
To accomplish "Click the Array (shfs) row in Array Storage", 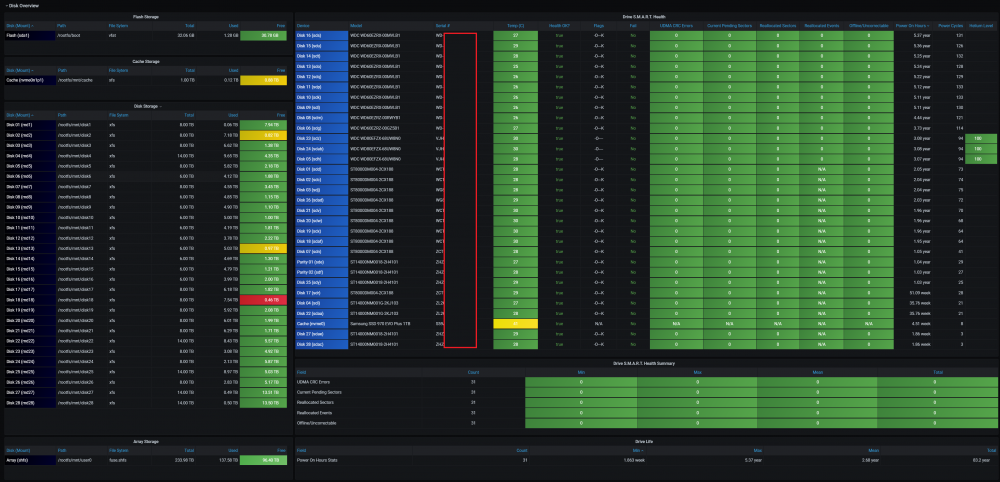I will (146, 460).
